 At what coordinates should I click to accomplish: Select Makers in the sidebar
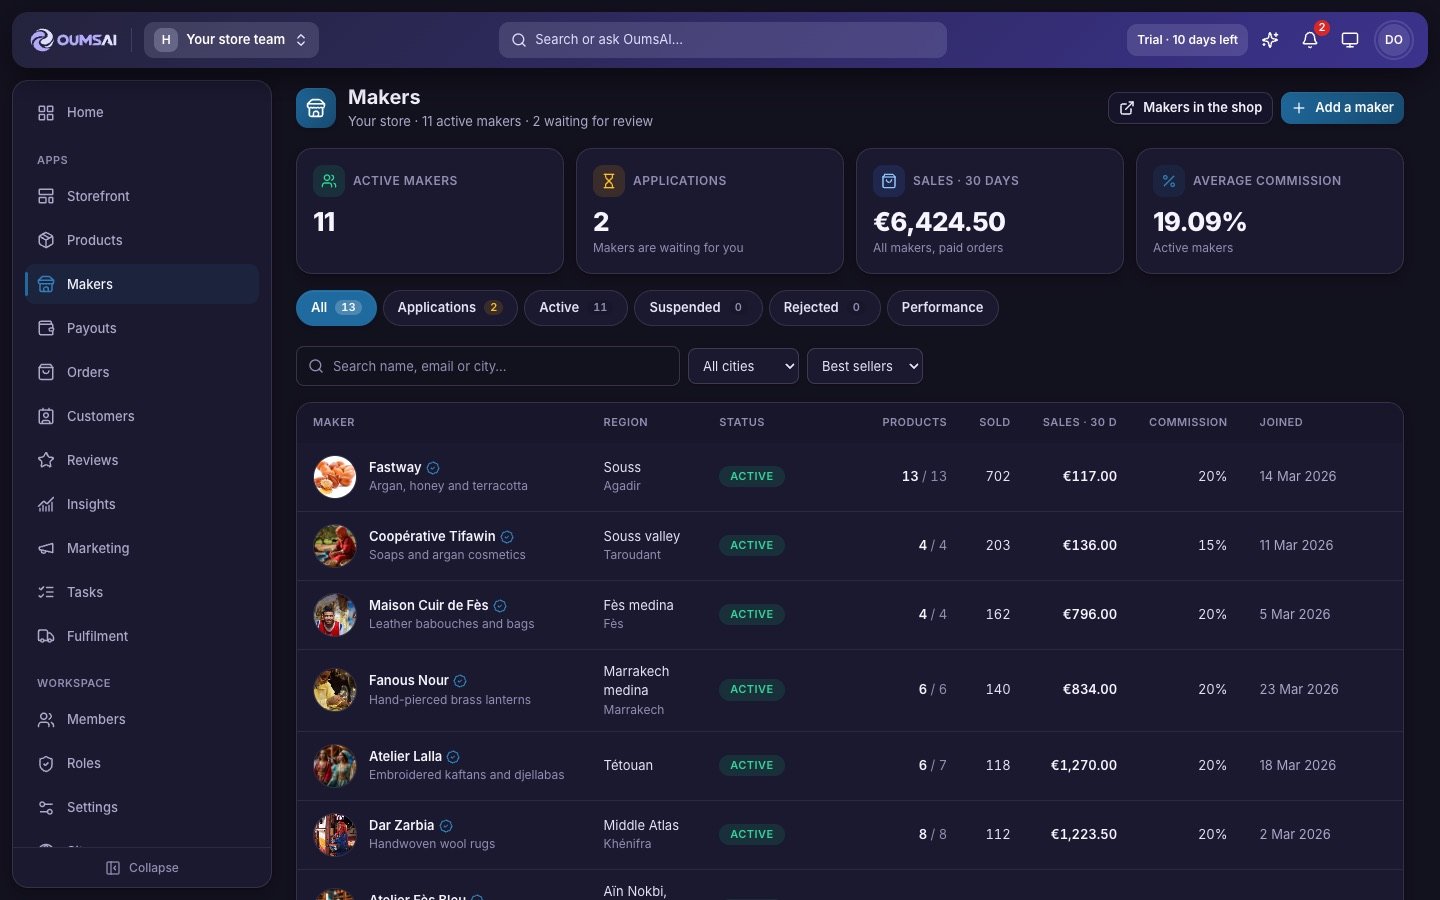click(142, 284)
